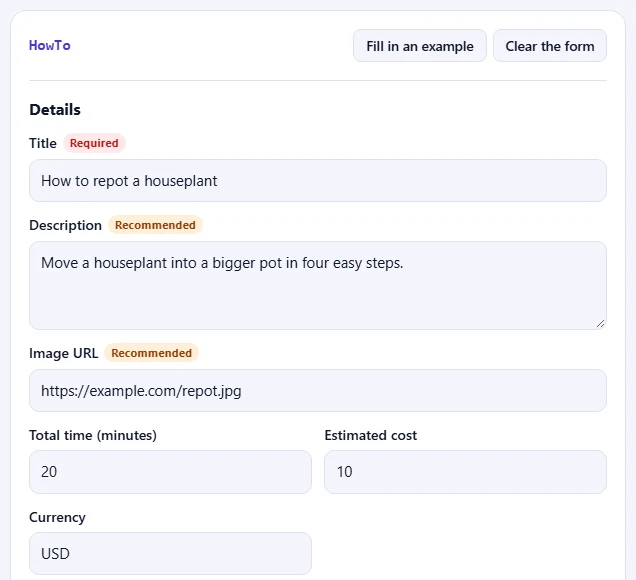Click the HowTo heading text

49,45
